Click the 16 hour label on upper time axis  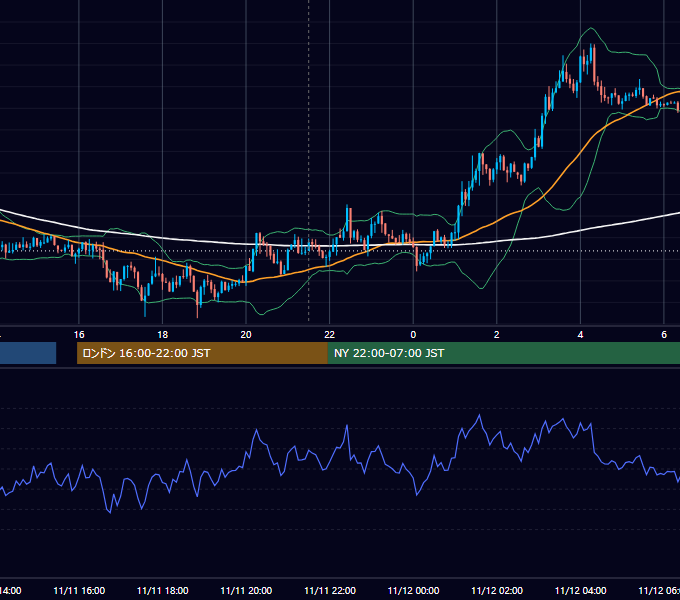(x=79, y=335)
